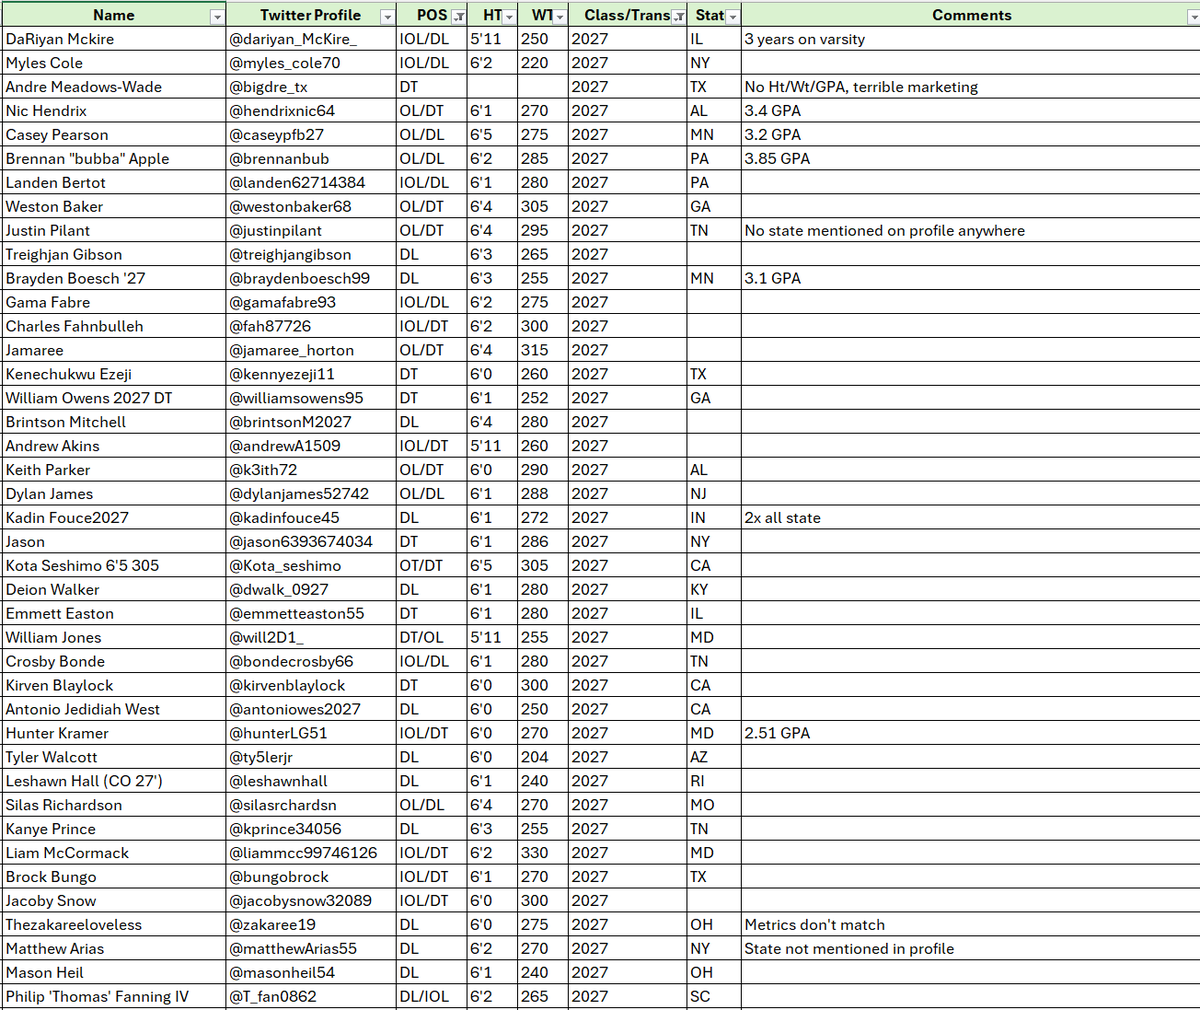Select weight 330 in Liam McCormack's row
Viewport: 1200px width, 1010px height.
click(x=543, y=853)
